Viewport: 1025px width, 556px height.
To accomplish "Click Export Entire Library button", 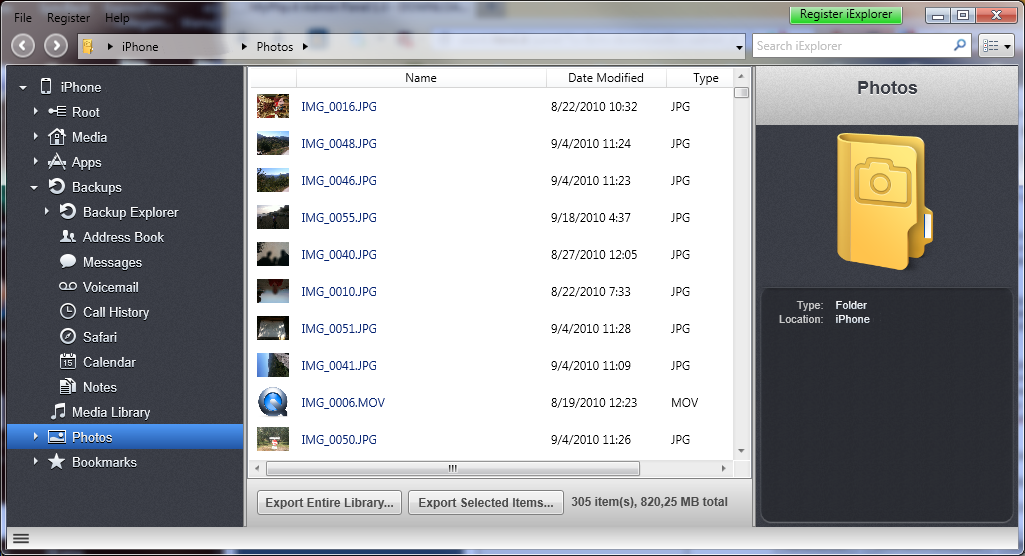I will tap(329, 502).
